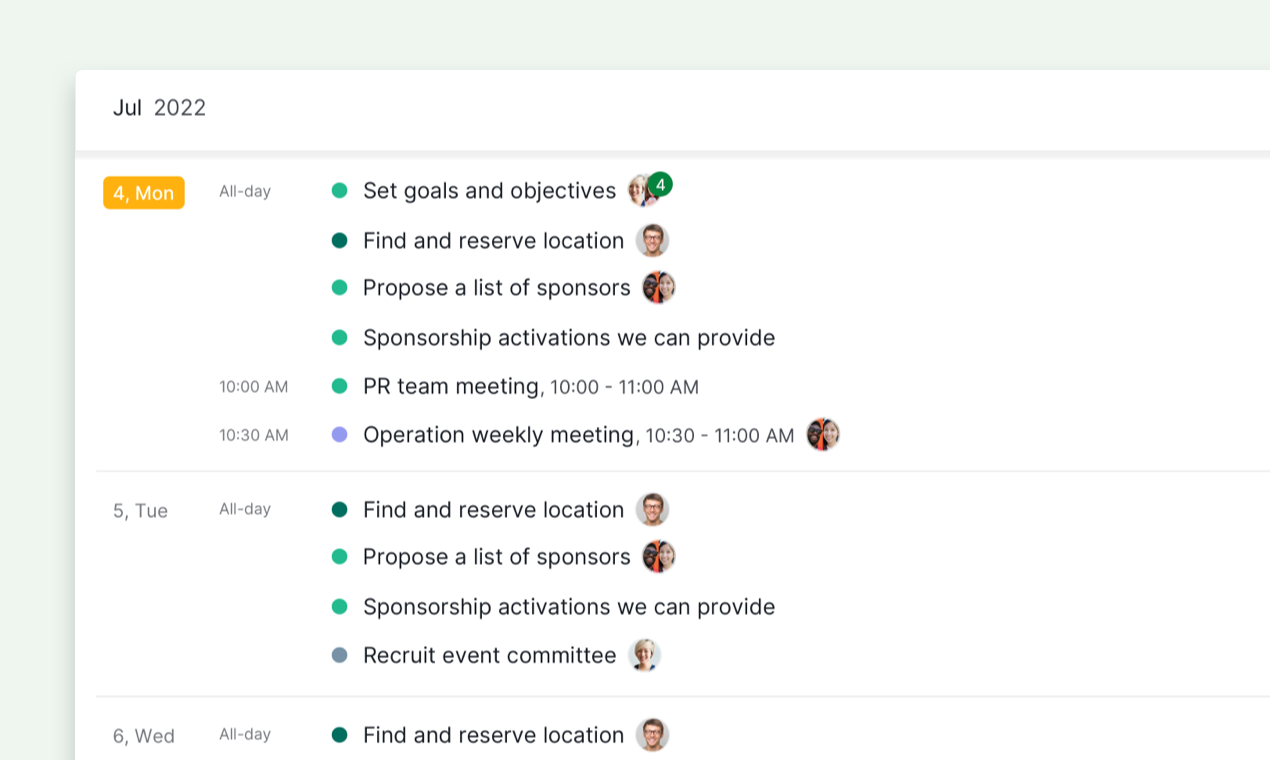Open Tuesday's Sponsorship activations we can provide
This screenshot has height=760, width=1270.
pyautogui.click(x=569, y=607)
